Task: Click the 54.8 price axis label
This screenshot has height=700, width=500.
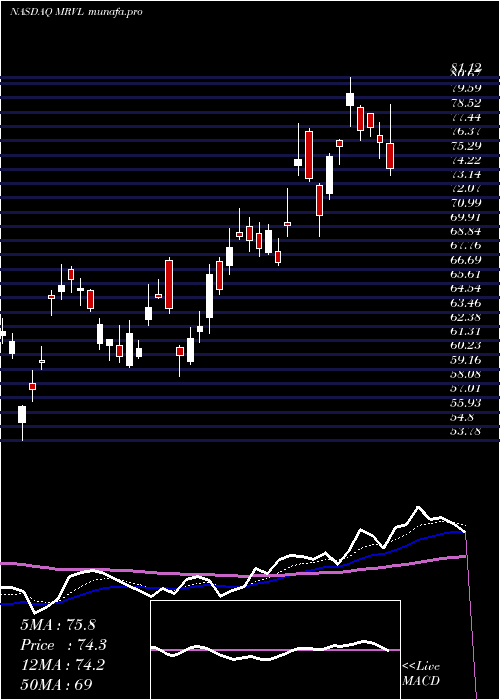Action: (x=462, y=417)
